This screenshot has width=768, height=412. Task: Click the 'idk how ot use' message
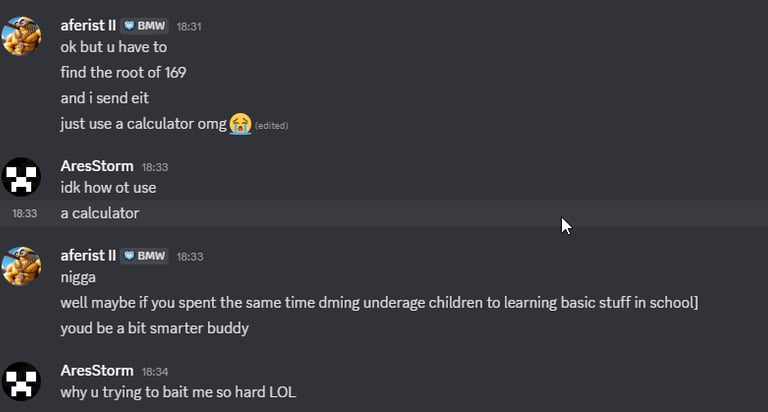coord(108,187)
